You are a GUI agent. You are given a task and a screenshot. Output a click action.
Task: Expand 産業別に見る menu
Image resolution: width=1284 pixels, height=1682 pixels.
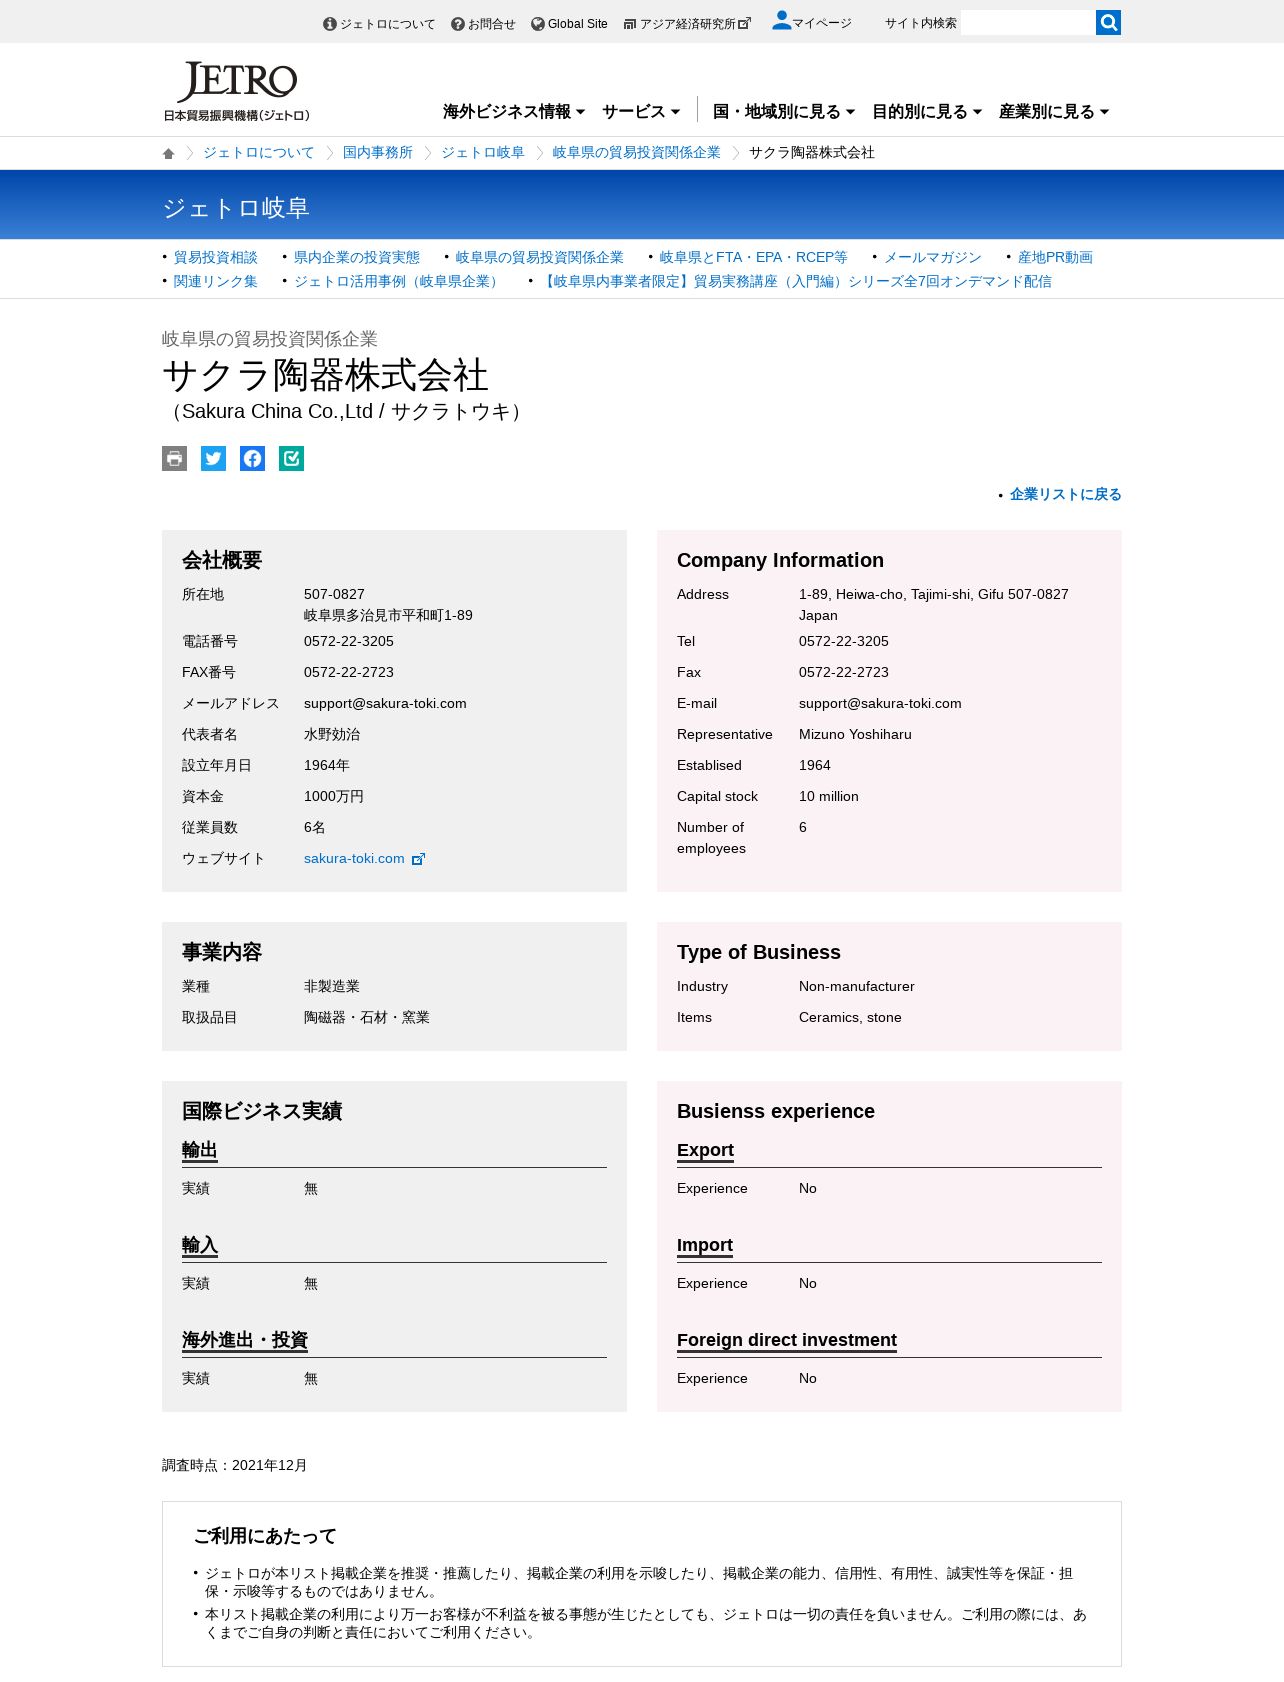point(1054,112)
